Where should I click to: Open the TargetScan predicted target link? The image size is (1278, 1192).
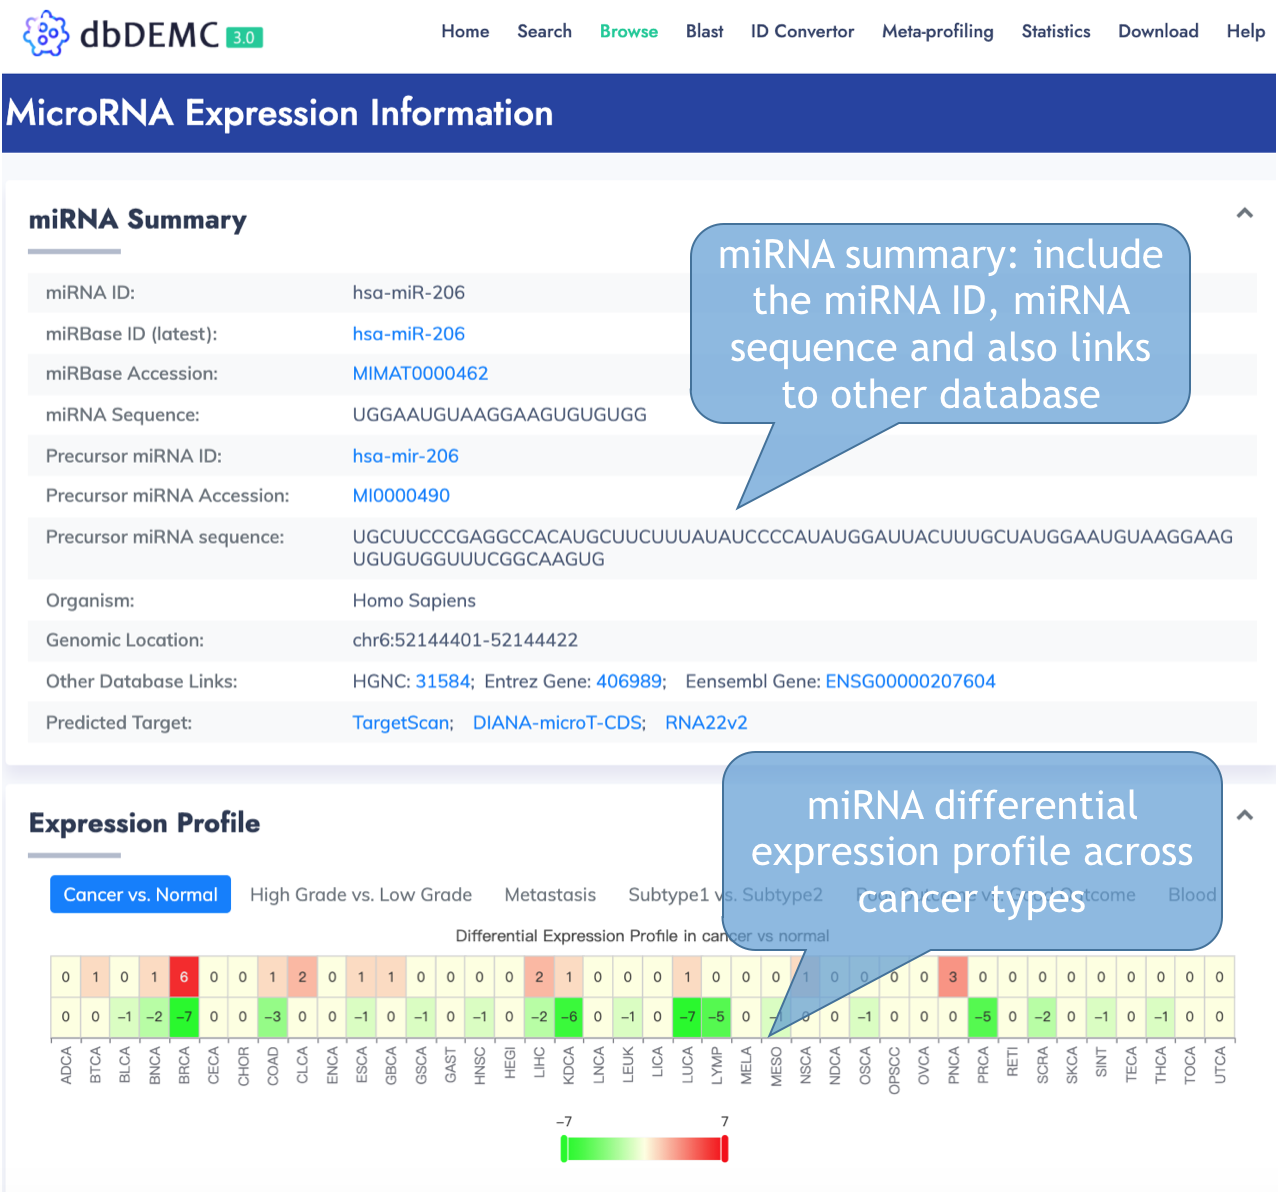point(401,722)
